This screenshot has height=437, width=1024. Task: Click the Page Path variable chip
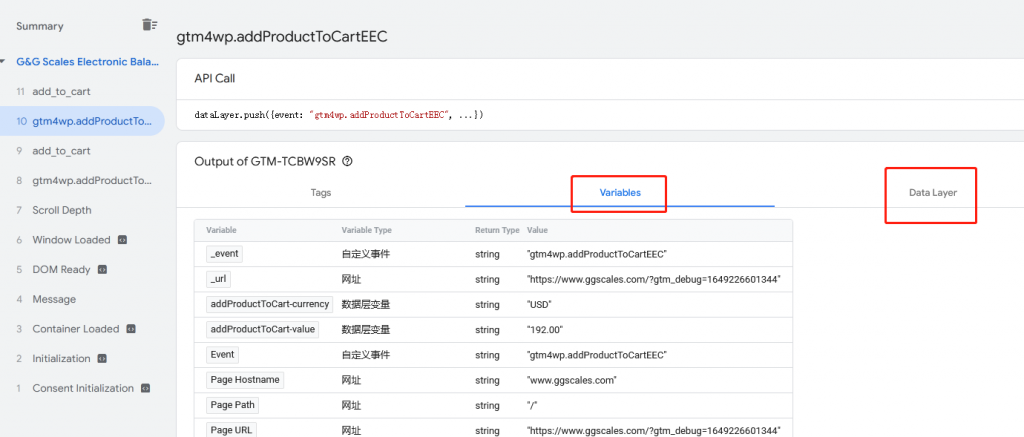click(x=232, y=405)
